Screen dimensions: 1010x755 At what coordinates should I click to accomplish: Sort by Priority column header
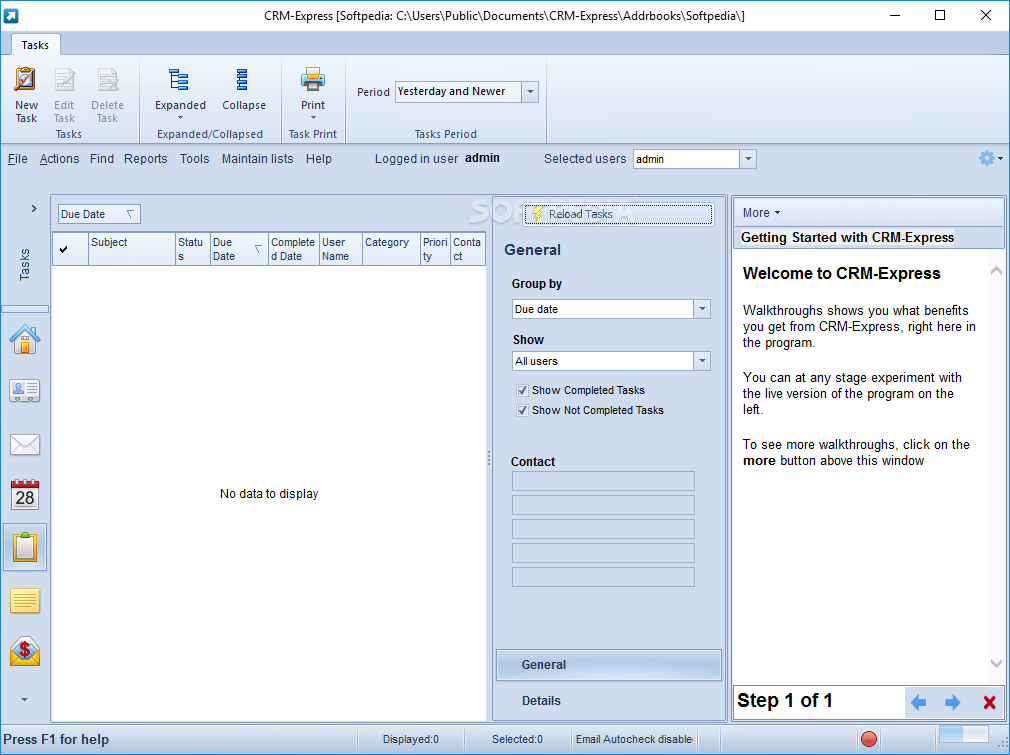click(x=435, y=249)
